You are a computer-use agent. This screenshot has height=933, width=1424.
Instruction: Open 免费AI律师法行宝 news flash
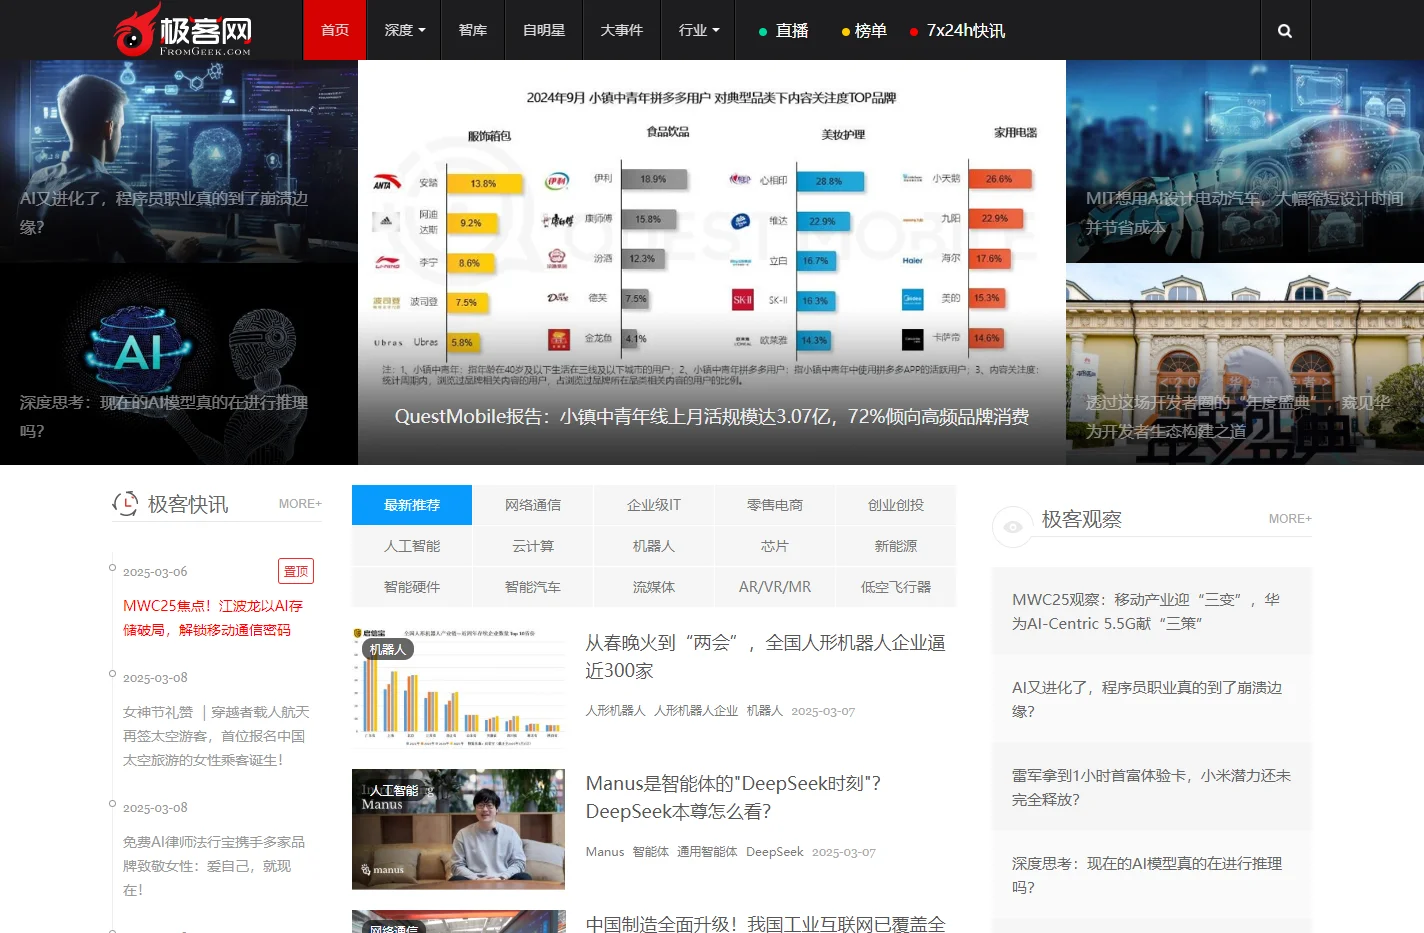pos(214,866)
